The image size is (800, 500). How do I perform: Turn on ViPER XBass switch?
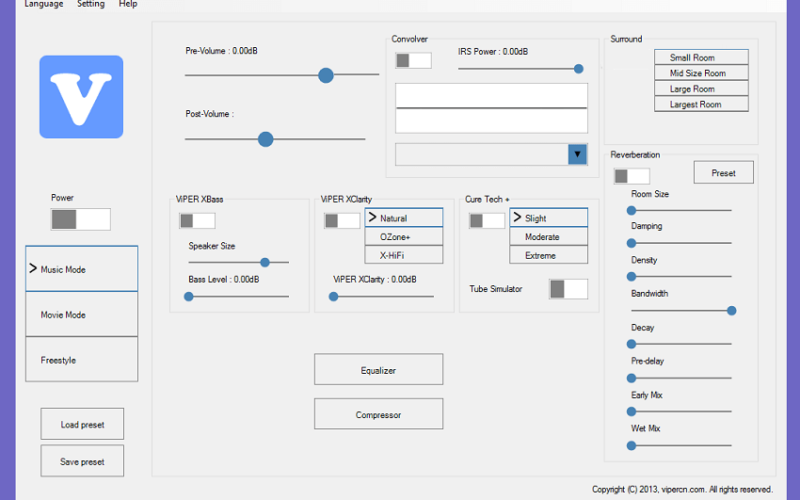[197, 221]
